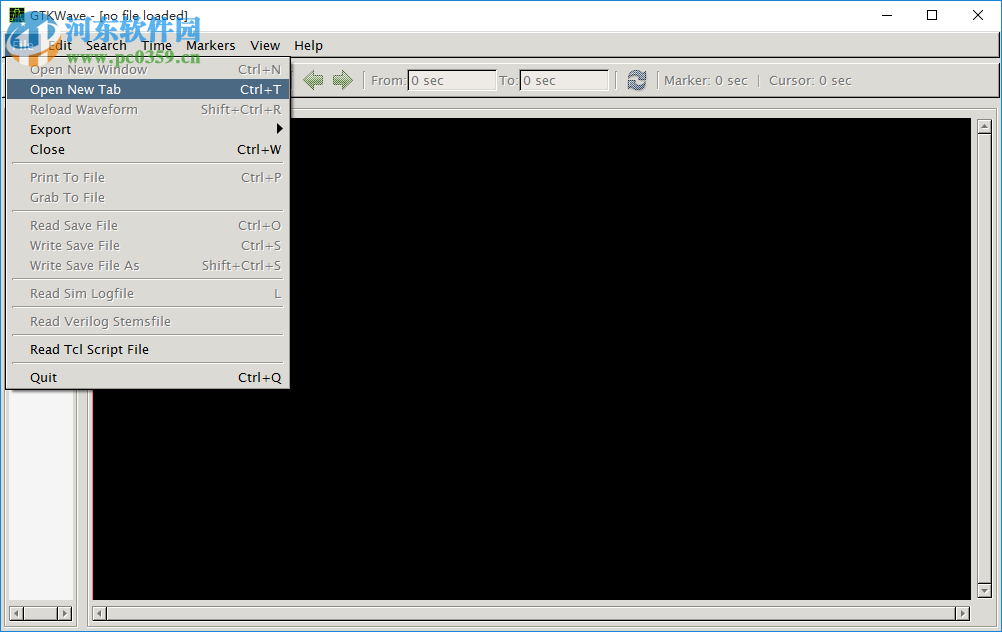Select Read Sim Logfile entry
Image resolution: width=1002 pixels, height=632 pixels.
pyautogui.click(x=148, y=293)
